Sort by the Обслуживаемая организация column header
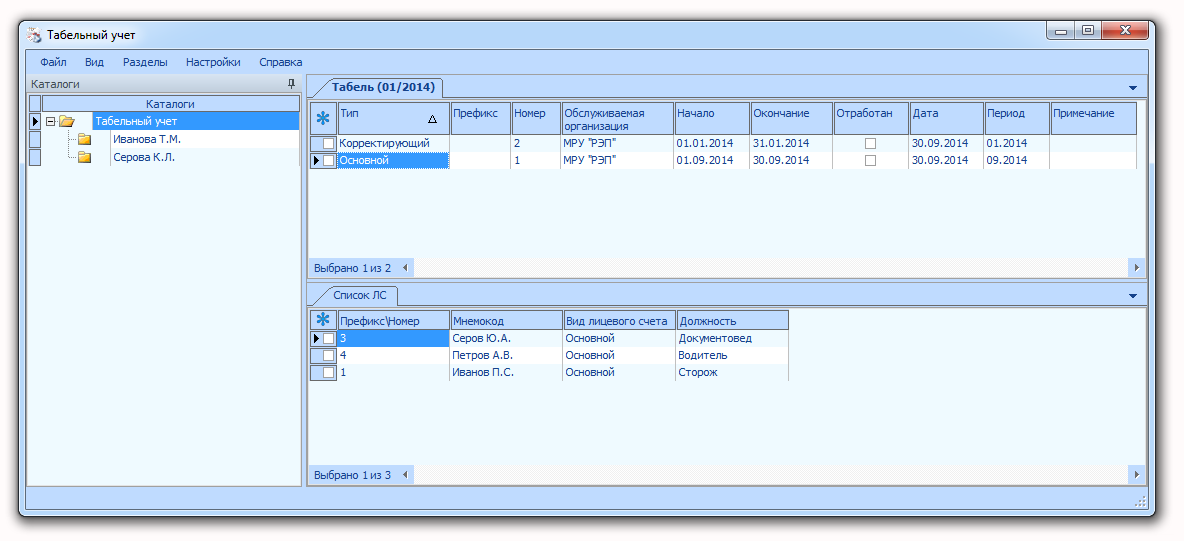 click(x=618, y=119)
